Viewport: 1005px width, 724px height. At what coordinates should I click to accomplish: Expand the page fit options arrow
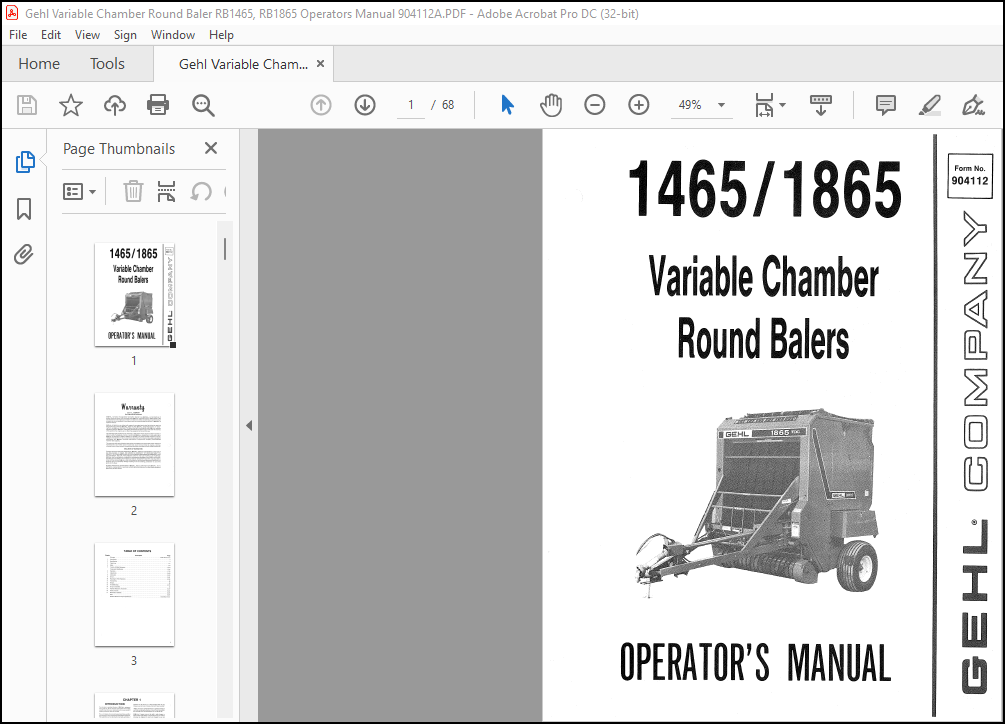[783, 105]
